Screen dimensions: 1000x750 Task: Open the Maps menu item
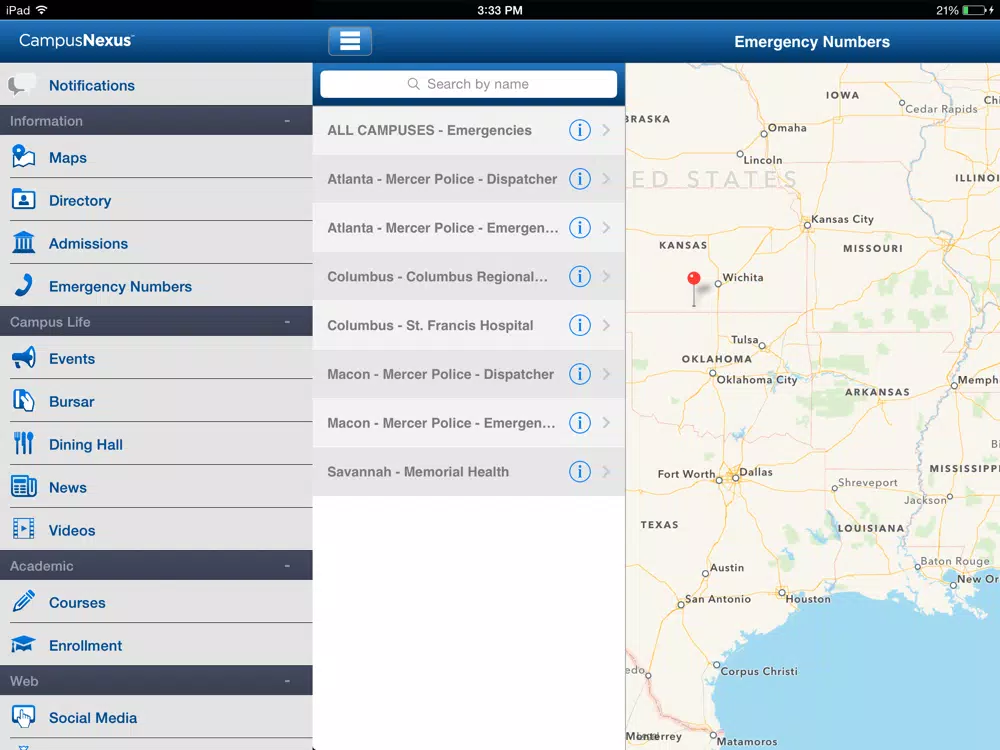point(156,157)
